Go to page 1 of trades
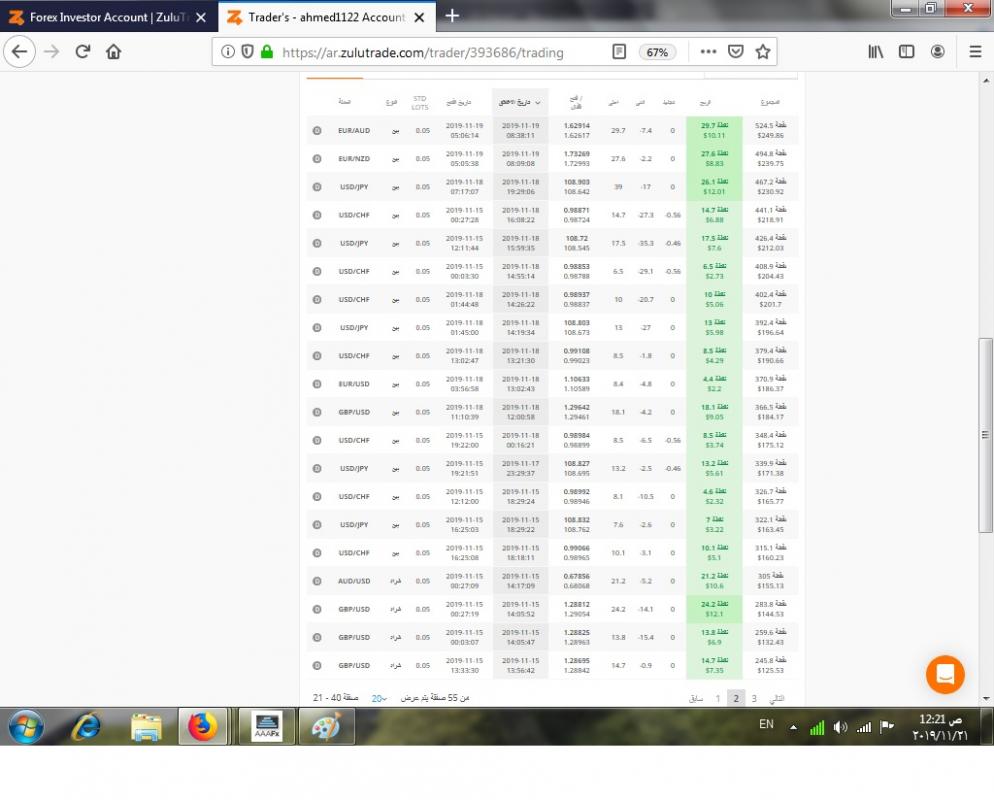Screen dimensions: 994x800 [718, 699]
